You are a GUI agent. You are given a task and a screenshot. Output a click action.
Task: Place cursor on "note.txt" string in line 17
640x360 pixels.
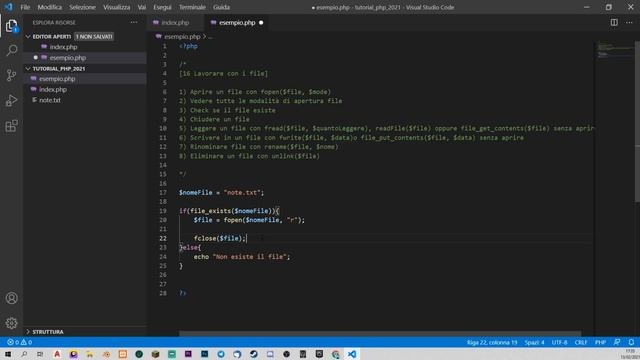[x=242, y=192]
